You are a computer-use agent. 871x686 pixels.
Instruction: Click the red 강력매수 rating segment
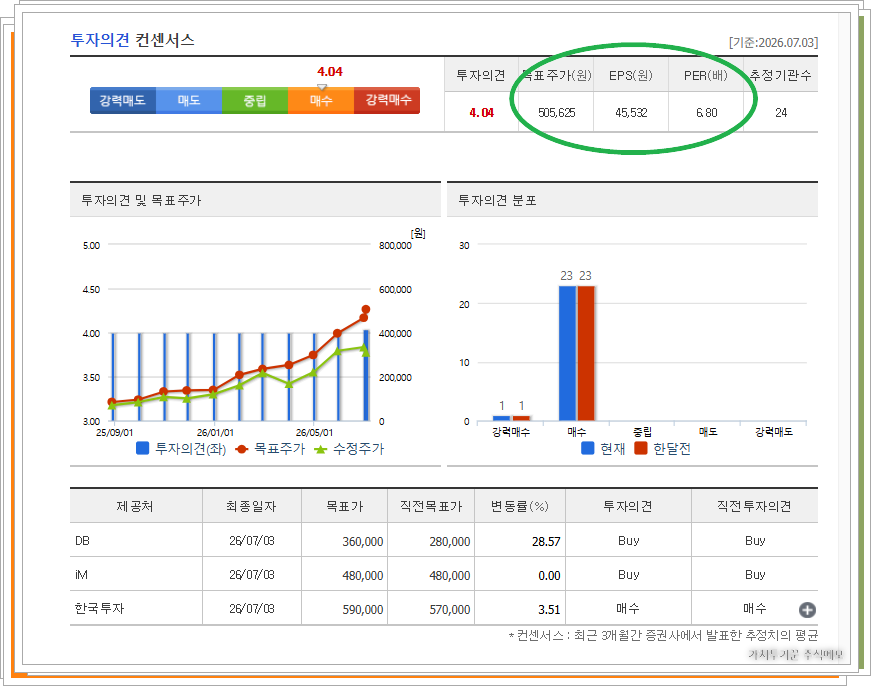click(387, 101)
